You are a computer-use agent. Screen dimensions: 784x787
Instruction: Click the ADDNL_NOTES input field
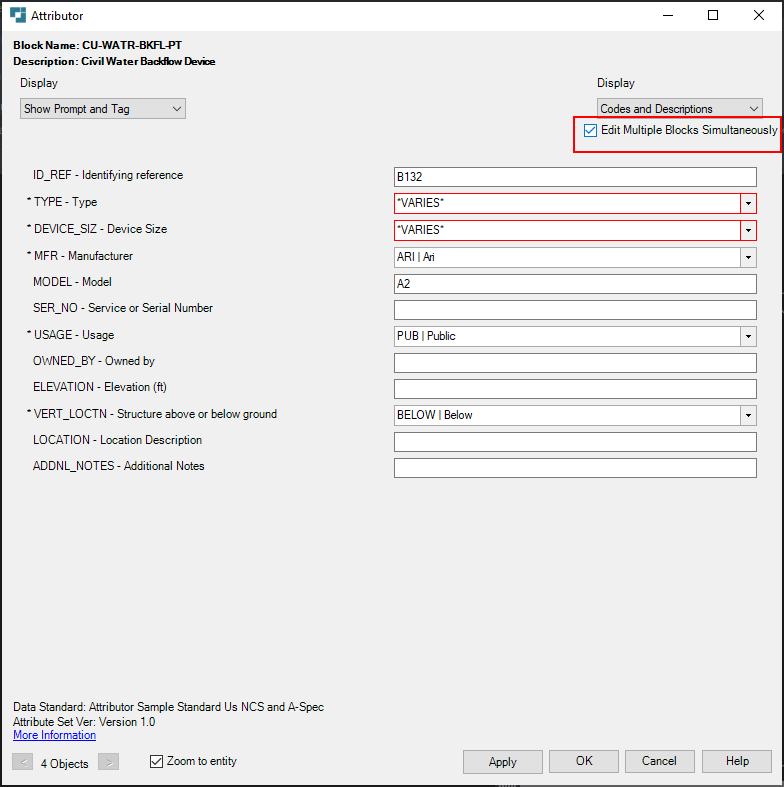coord(575,468)
